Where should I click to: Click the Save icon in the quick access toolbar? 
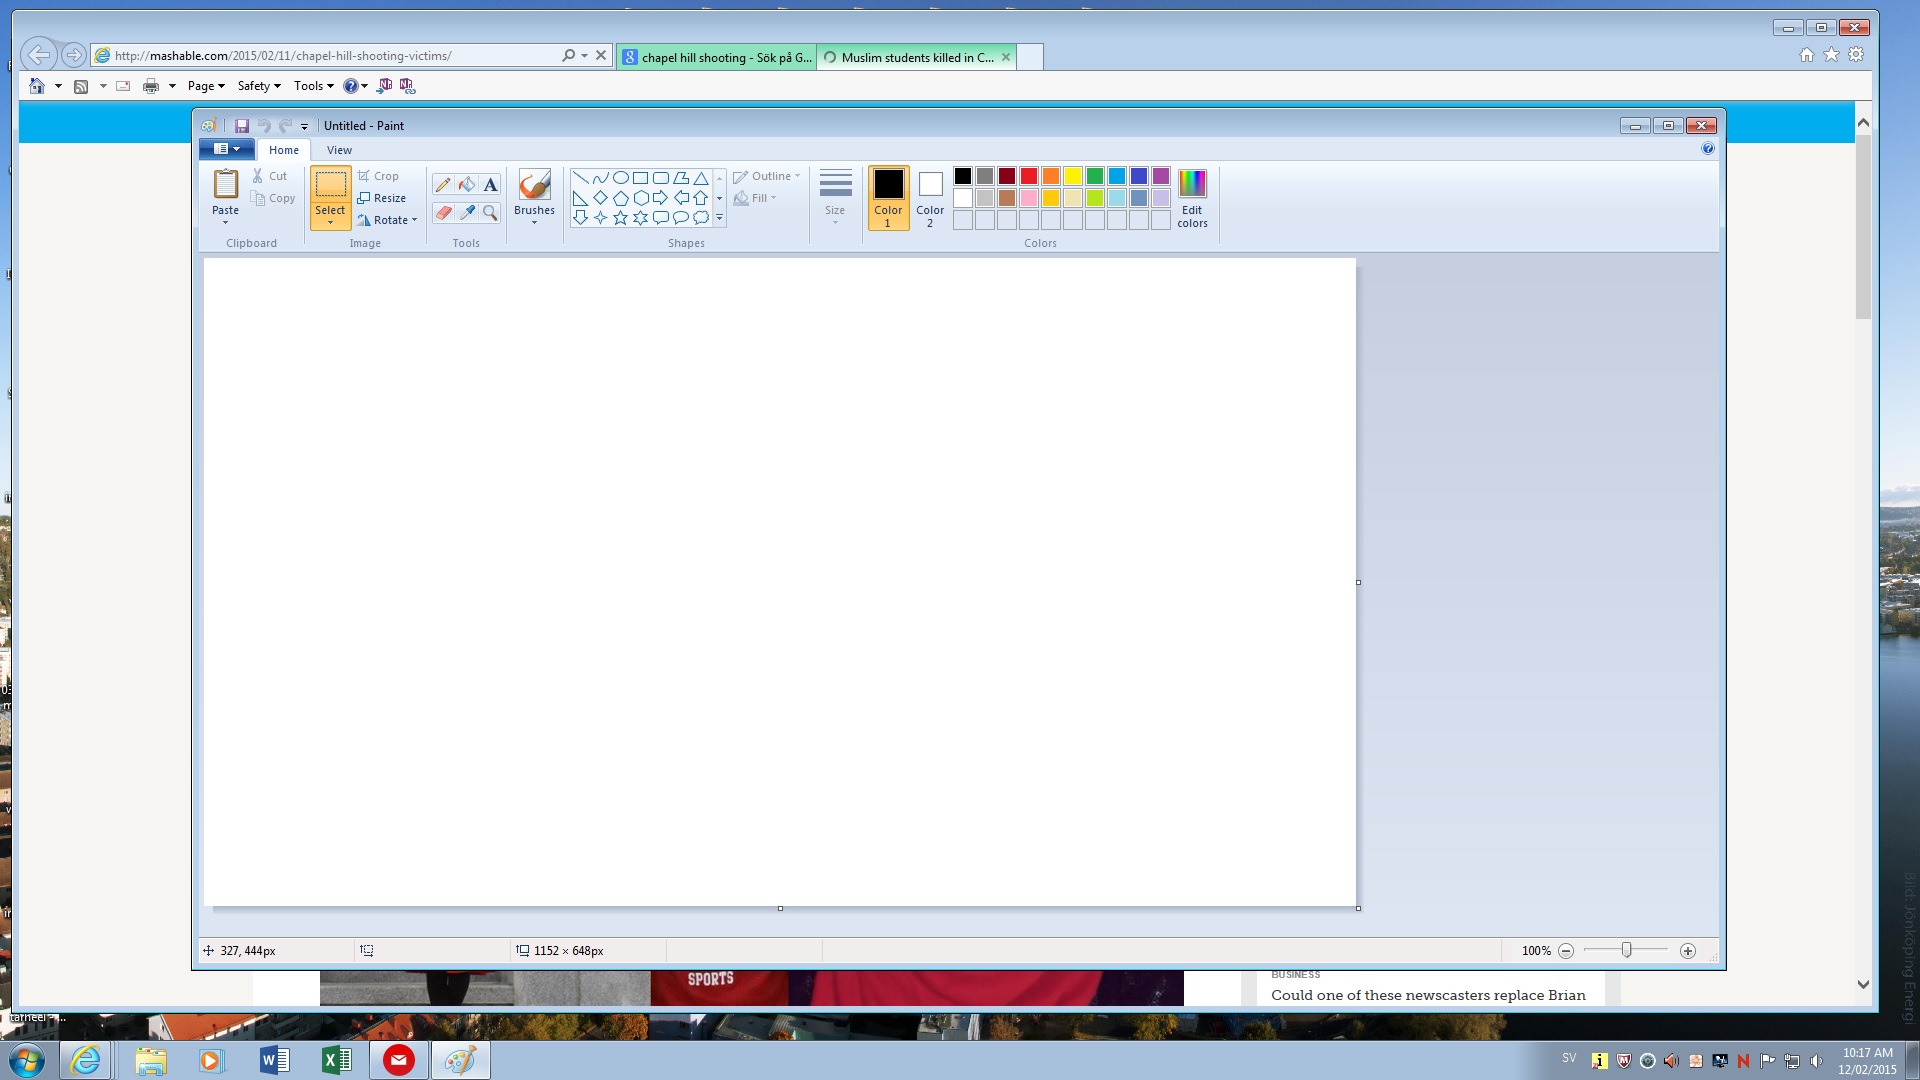coord(241,126)
